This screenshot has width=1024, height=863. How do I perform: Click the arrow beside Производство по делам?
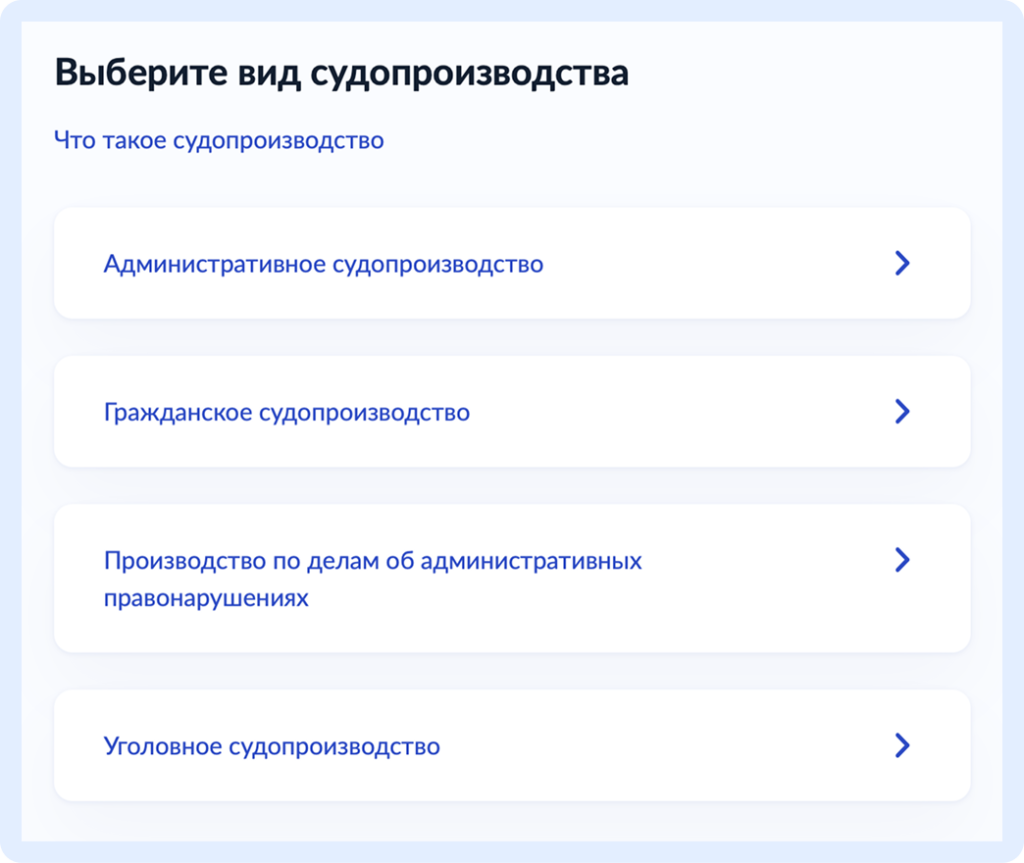[x=902, y=560]
